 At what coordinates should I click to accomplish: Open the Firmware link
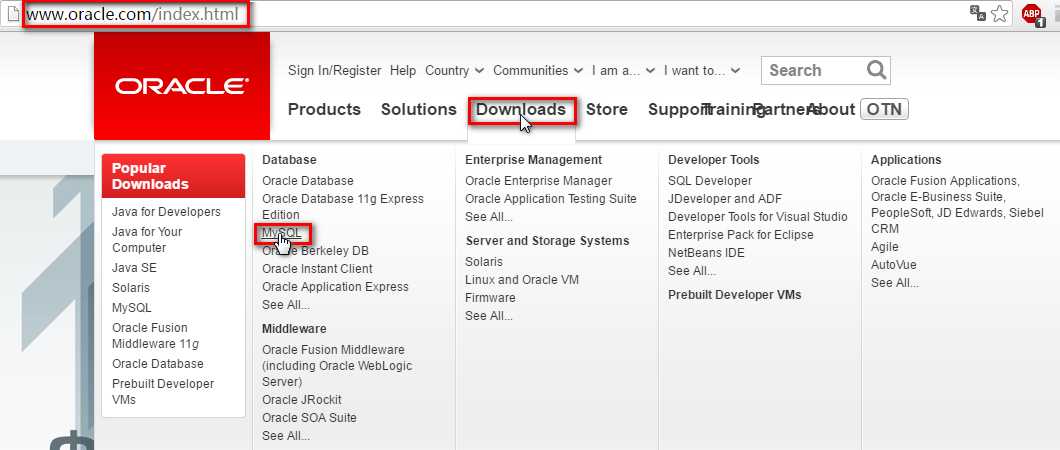pos(490,297)
